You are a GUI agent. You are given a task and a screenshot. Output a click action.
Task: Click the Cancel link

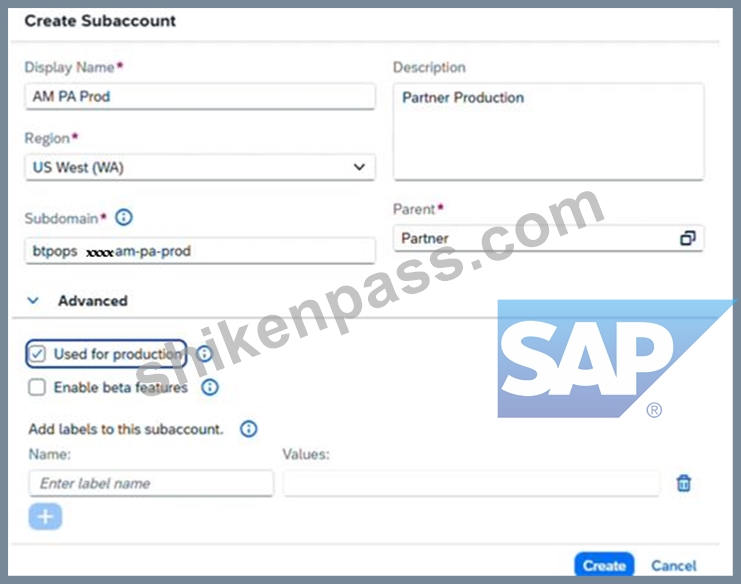point(673,566)
